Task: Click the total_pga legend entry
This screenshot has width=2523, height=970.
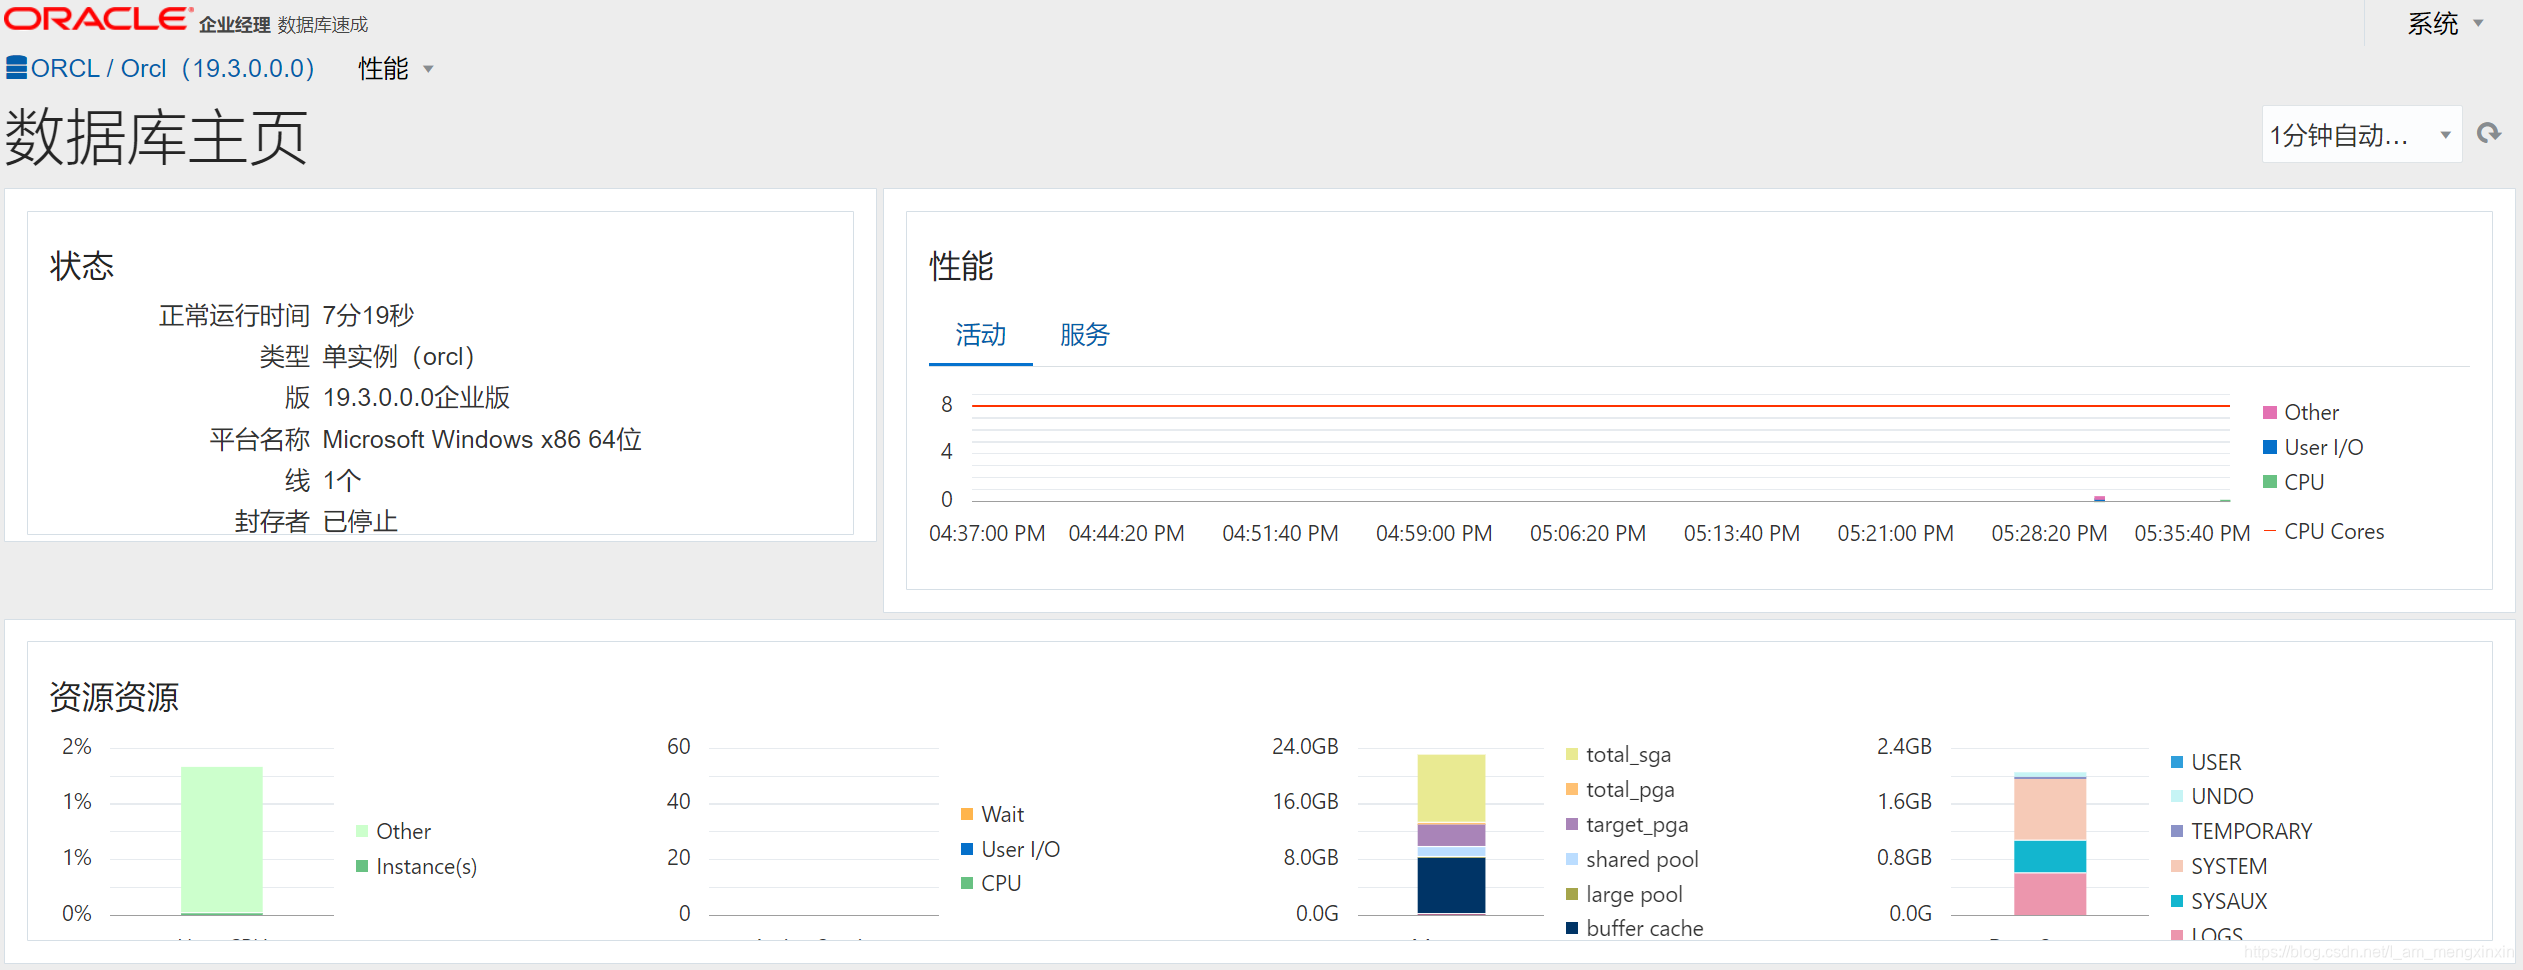Action: point(1621,790)
